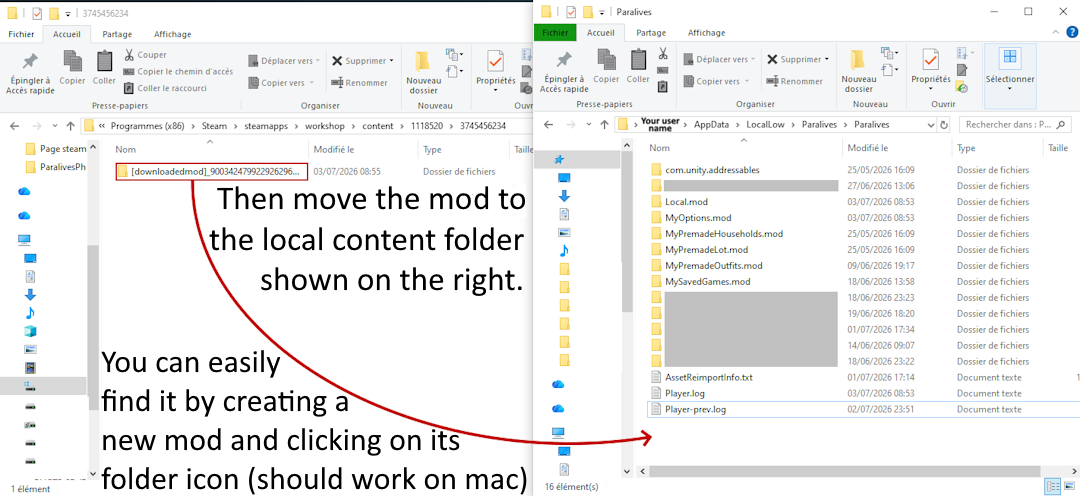
Task: Click Propriétés checkmark icon in 3745456234 window
Action: 495,61
